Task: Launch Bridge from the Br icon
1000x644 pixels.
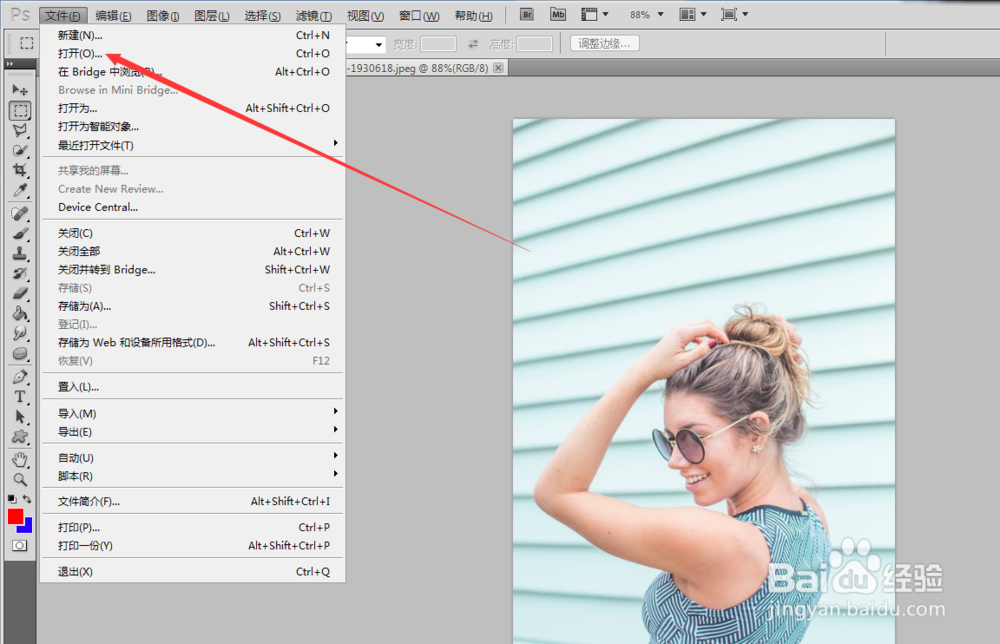Action: [527, 14]
